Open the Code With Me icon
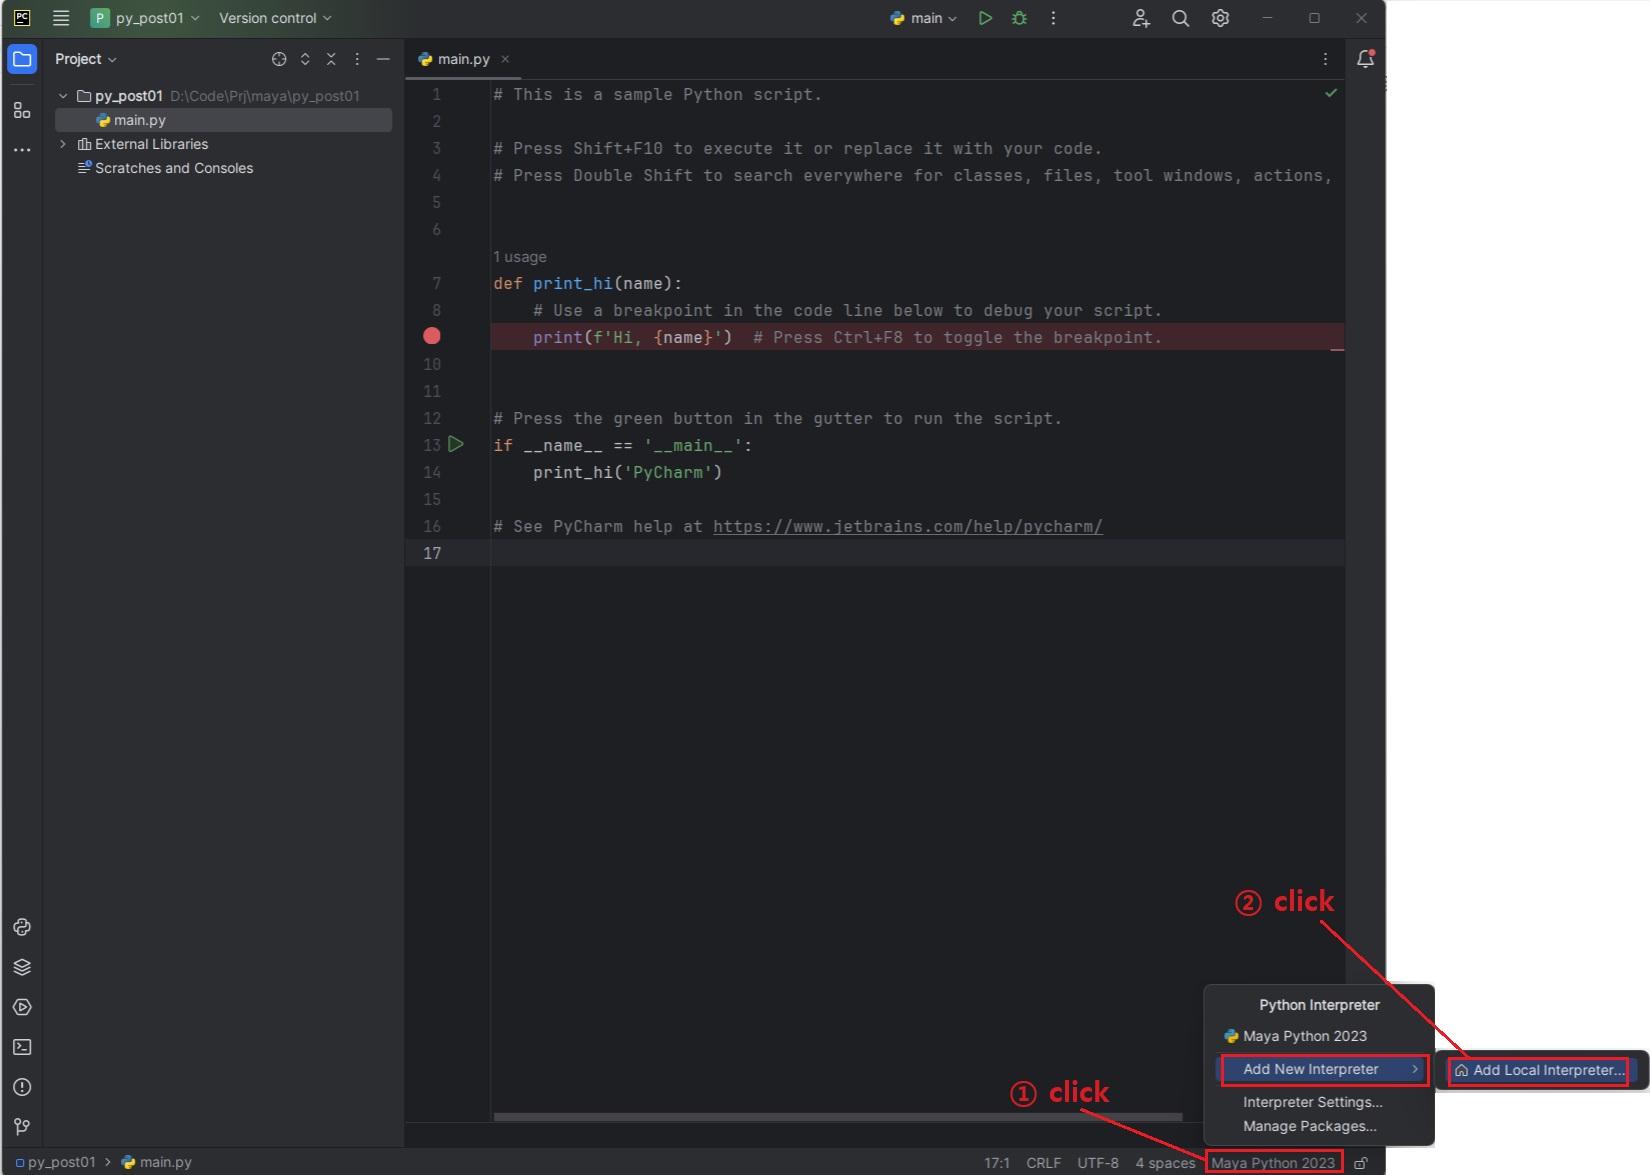1650x1175 pixels. coord(1141,18)
